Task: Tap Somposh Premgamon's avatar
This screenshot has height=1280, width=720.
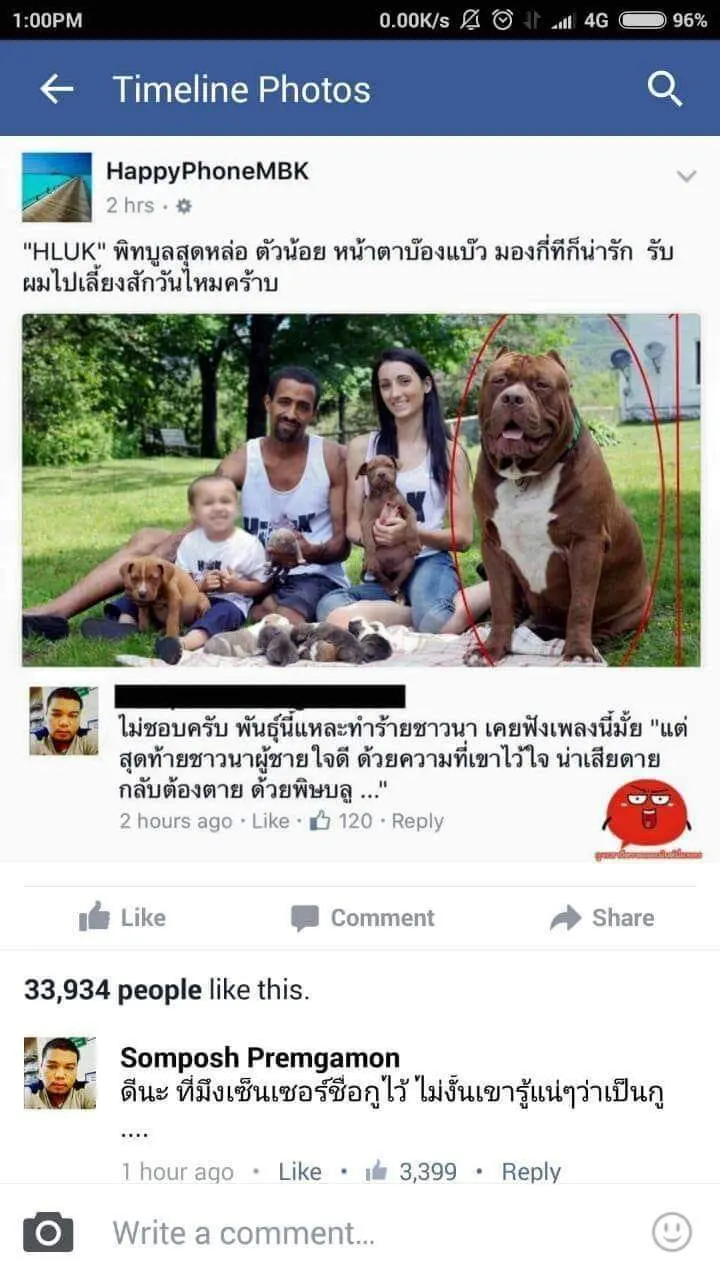Action: point(61,1073)
